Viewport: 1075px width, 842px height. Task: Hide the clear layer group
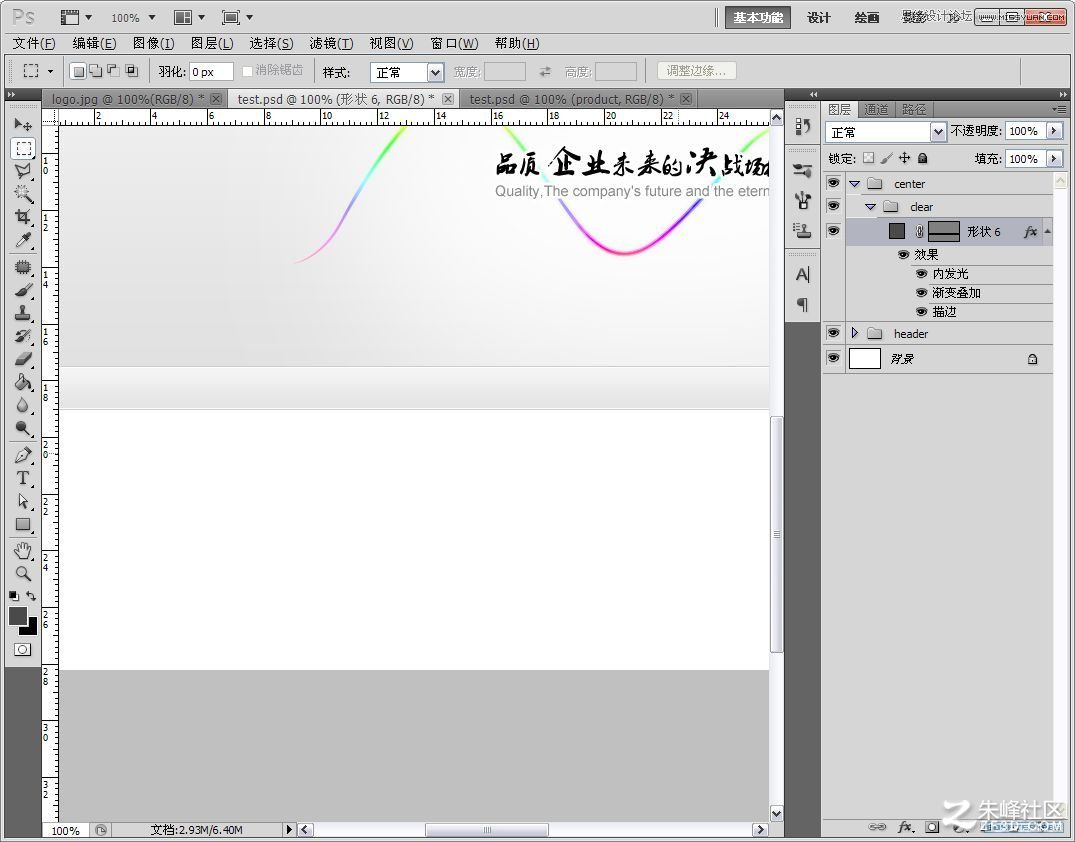[833, 206]
